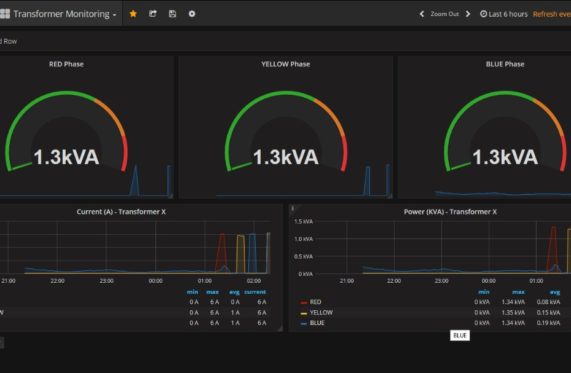Click the 0.08 kVA avg value for RED
Viewport: 571px width, 373px height.
[x=548, y=302]
